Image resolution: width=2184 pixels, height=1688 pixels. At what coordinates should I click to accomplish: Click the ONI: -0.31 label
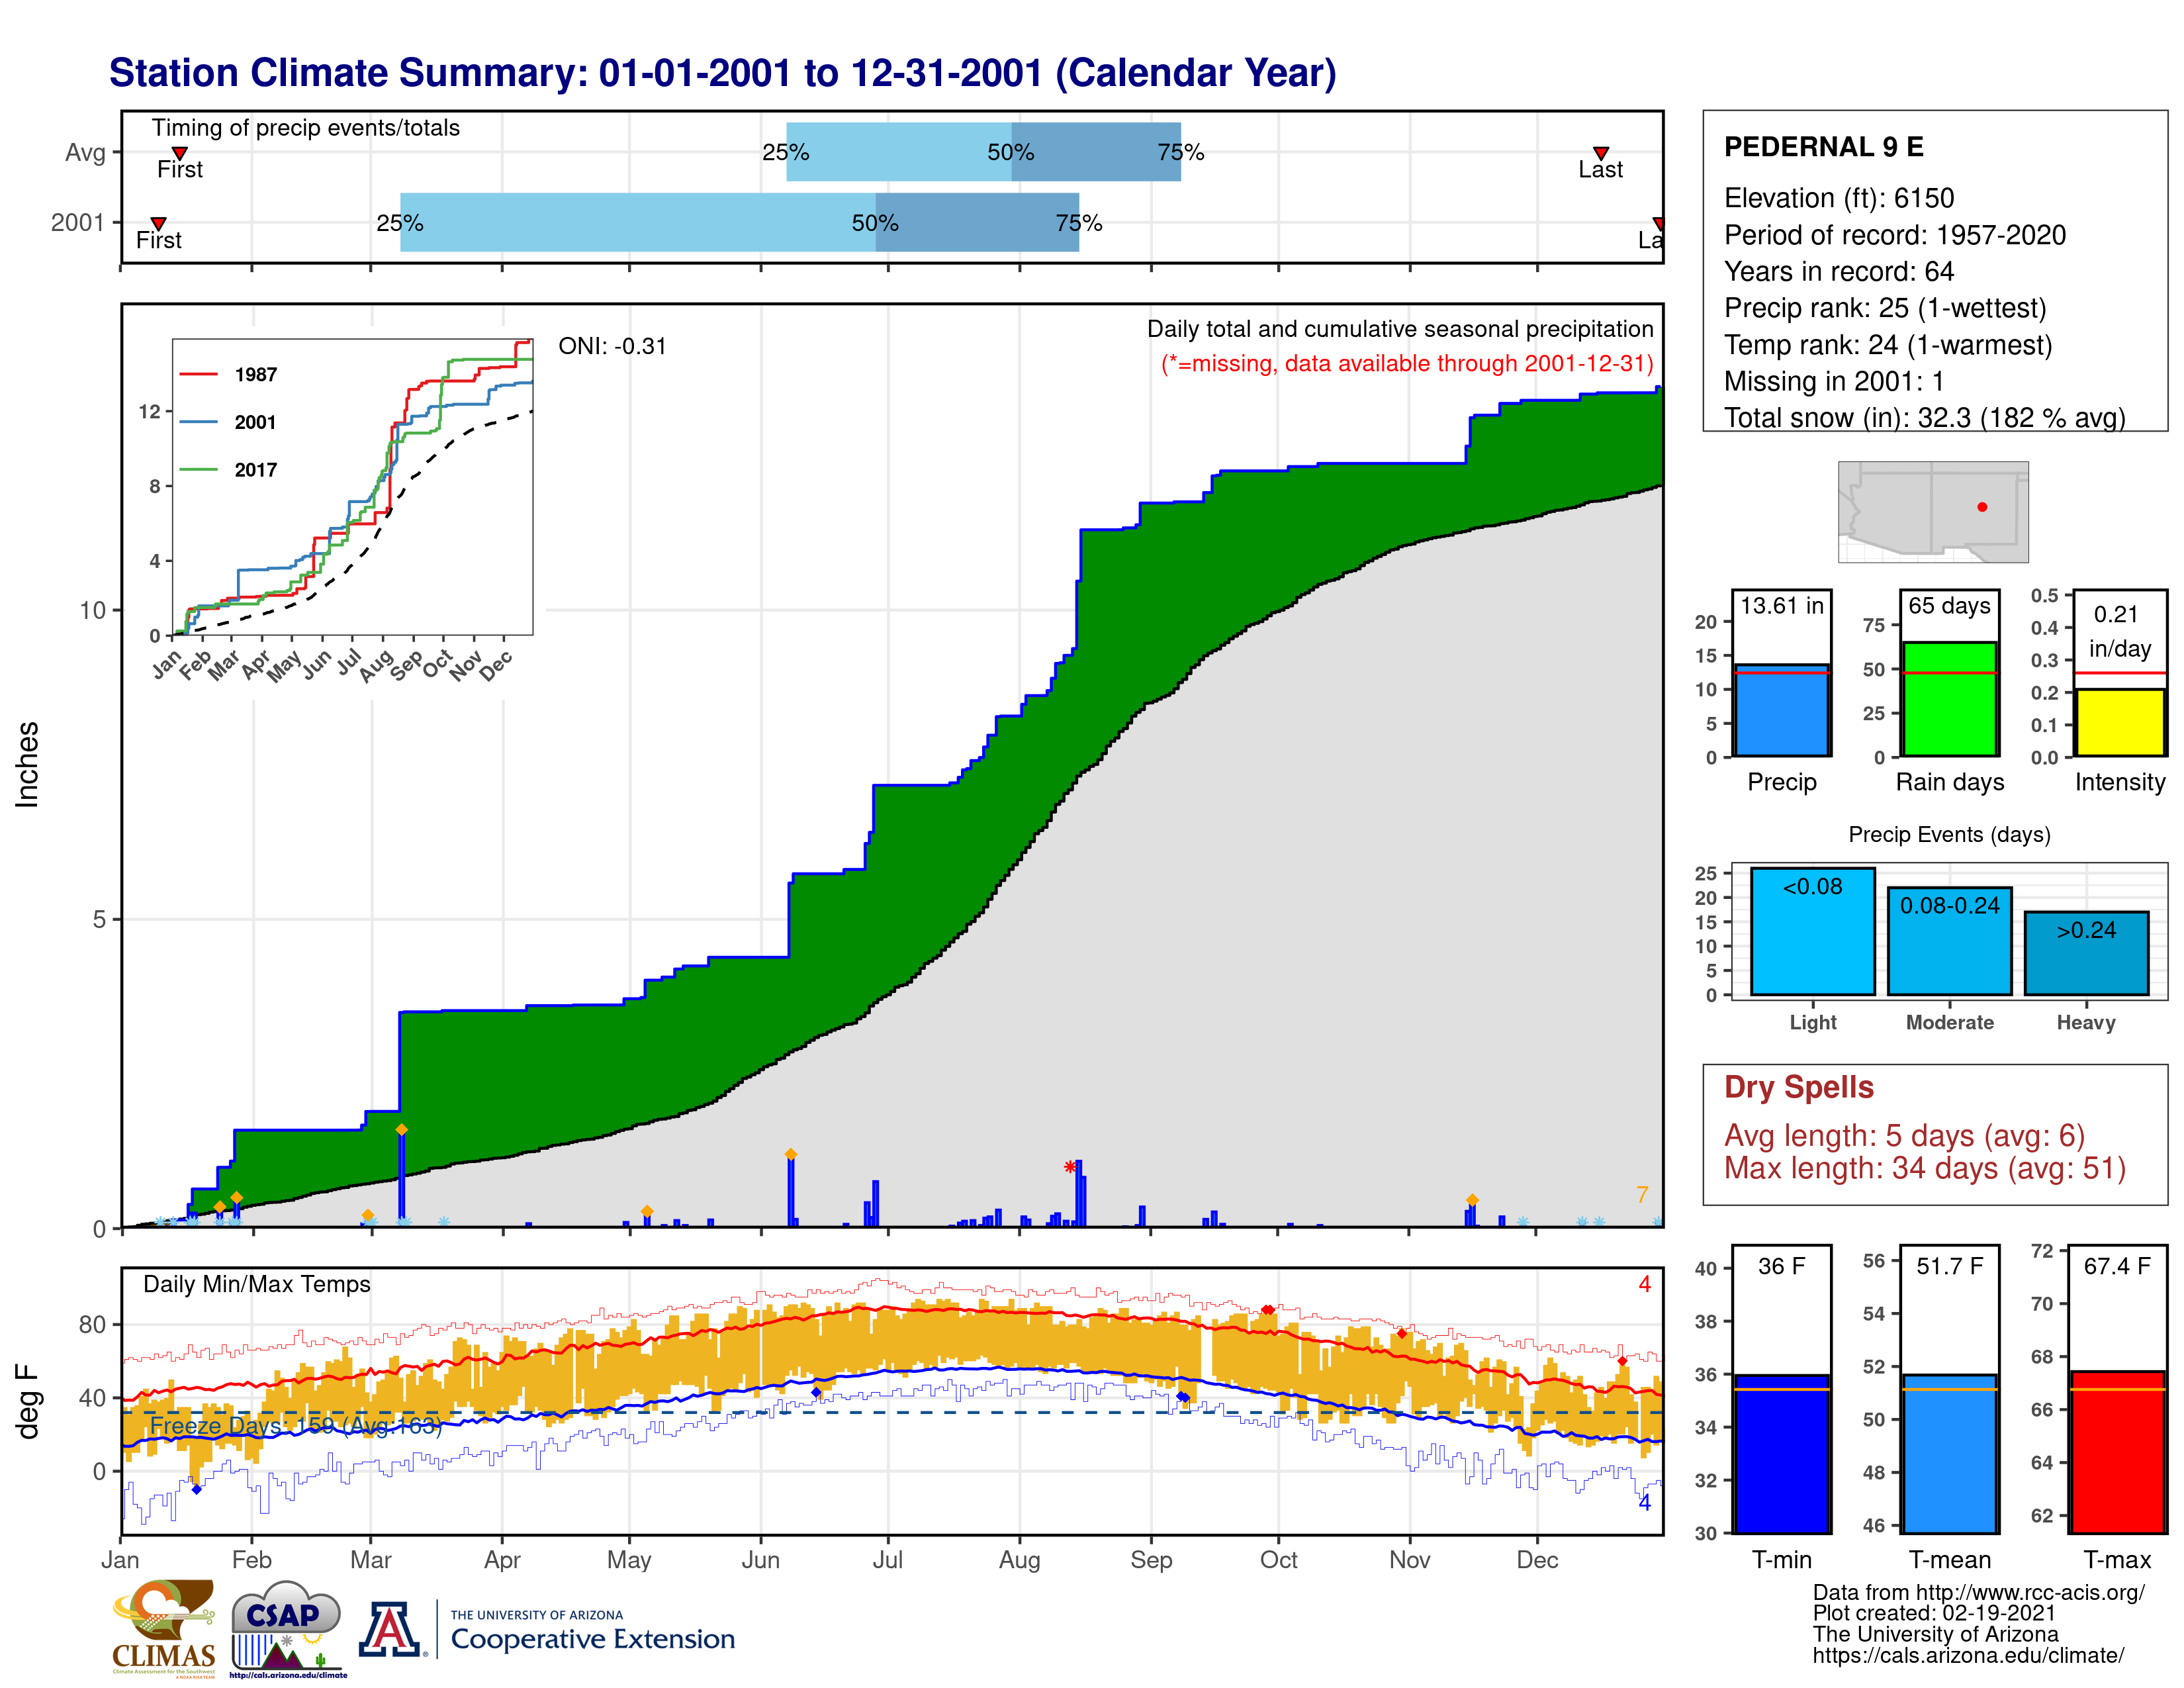click(x=612, y=346)
